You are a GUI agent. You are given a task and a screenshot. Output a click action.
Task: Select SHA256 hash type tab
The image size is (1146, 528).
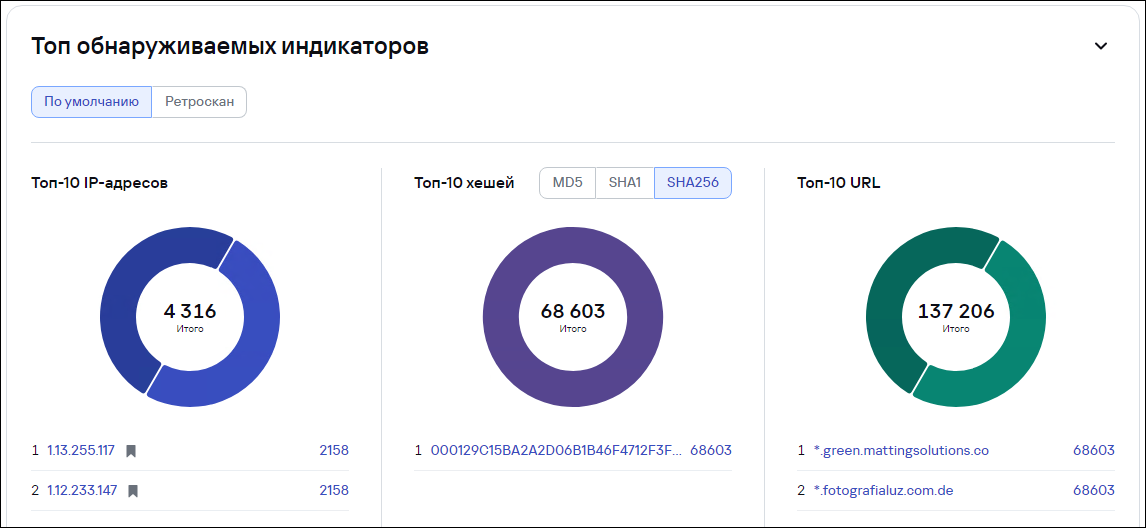(x=692, y=183)
